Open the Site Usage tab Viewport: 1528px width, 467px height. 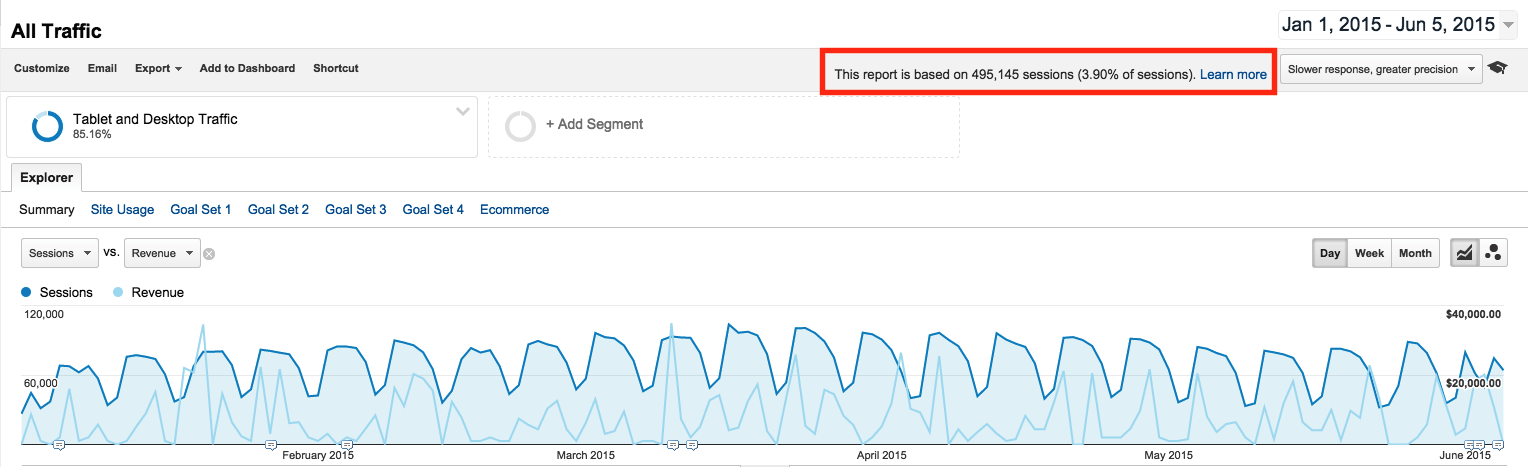122,210
